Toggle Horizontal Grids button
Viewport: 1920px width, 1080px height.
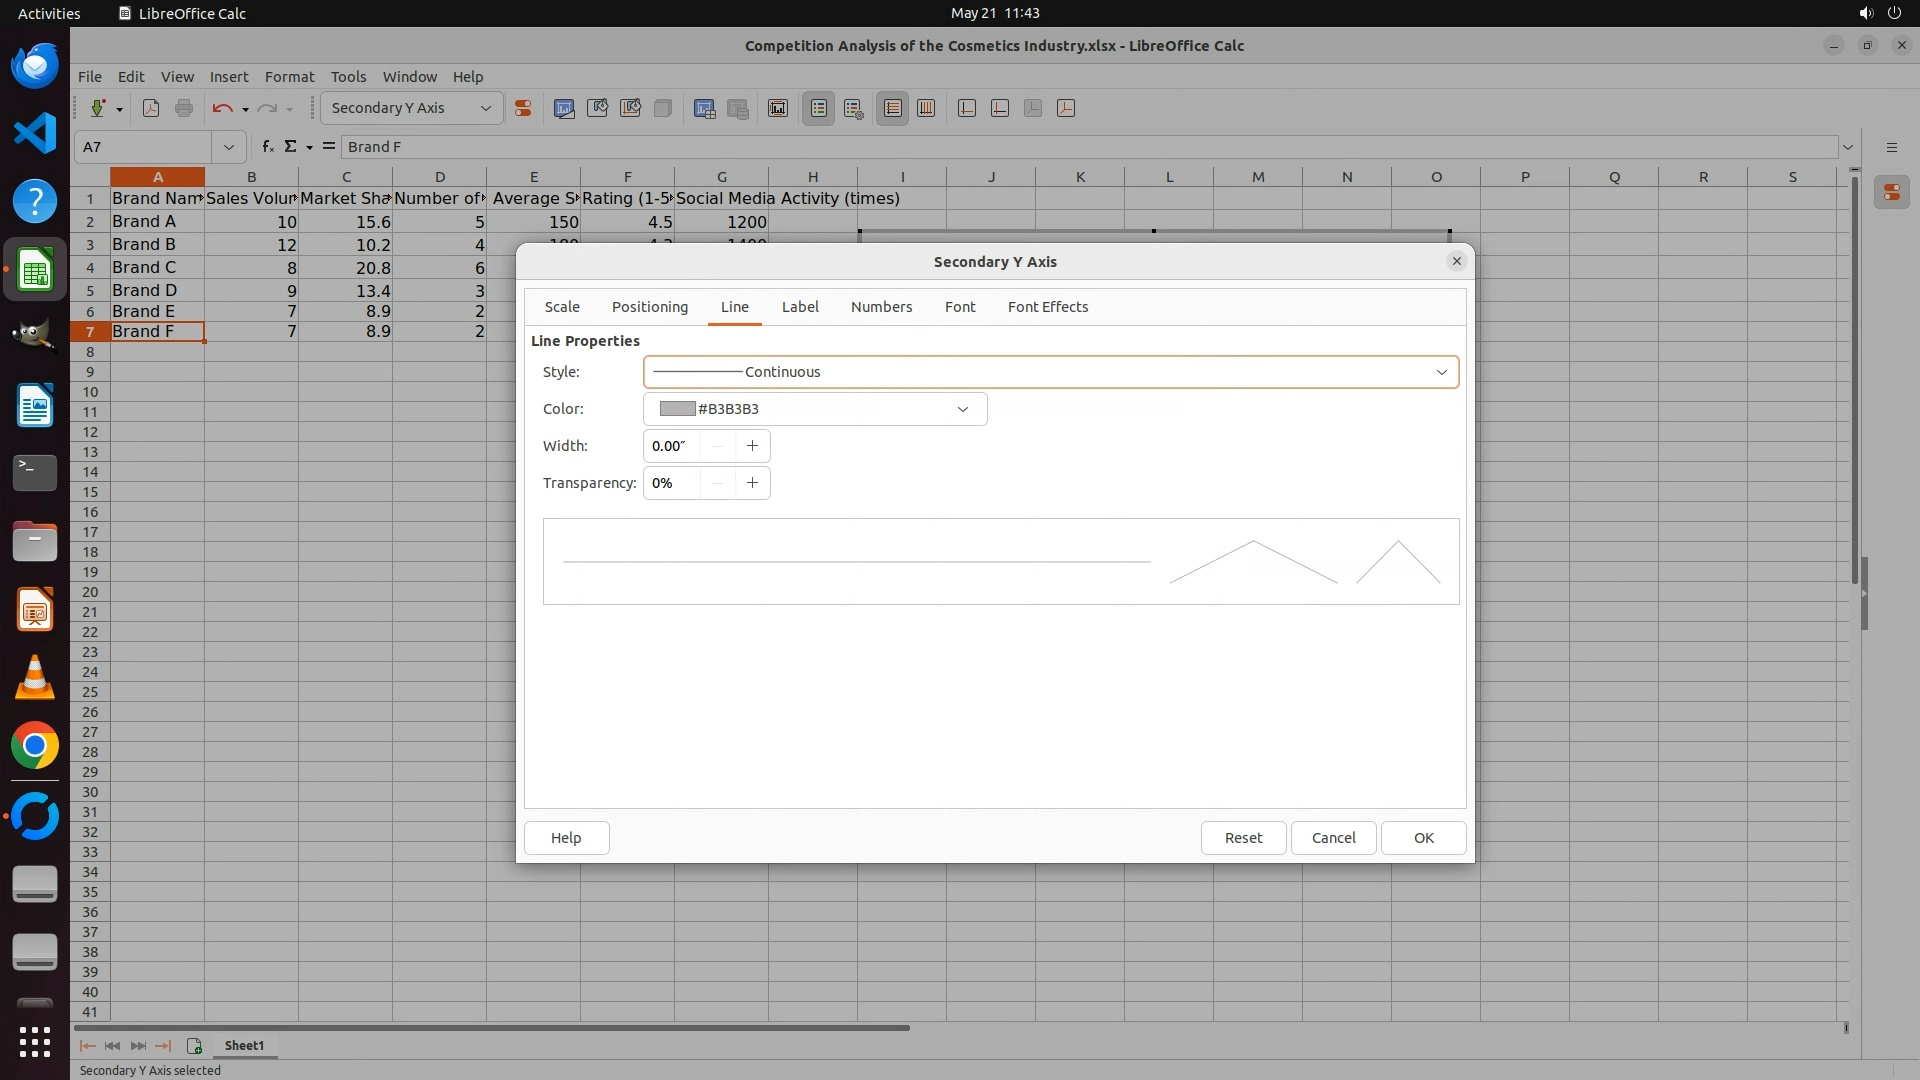tap(893, 108)
